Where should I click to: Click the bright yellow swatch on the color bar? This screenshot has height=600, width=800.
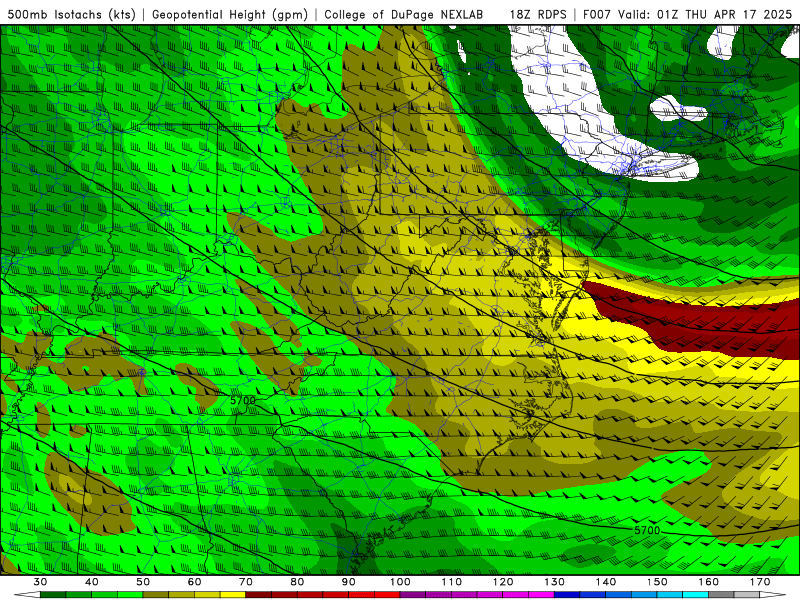coord(233,595)
